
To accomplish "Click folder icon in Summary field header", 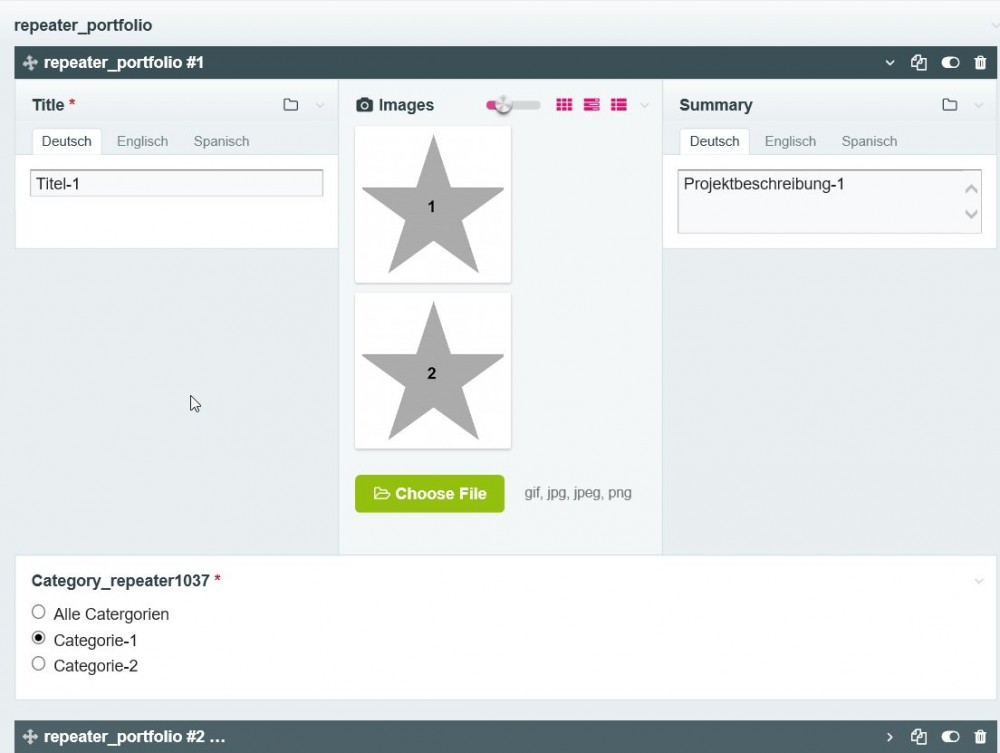I will [x=950, y=105].
